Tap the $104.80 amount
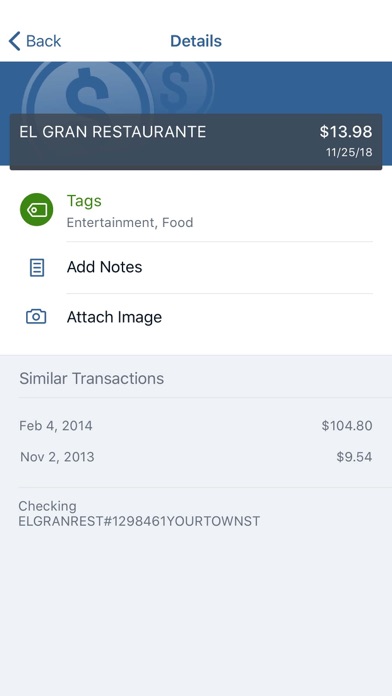Image resolution: width=392 pixels, height=696 pixels. pyautogui.click(x=347, y=426)
